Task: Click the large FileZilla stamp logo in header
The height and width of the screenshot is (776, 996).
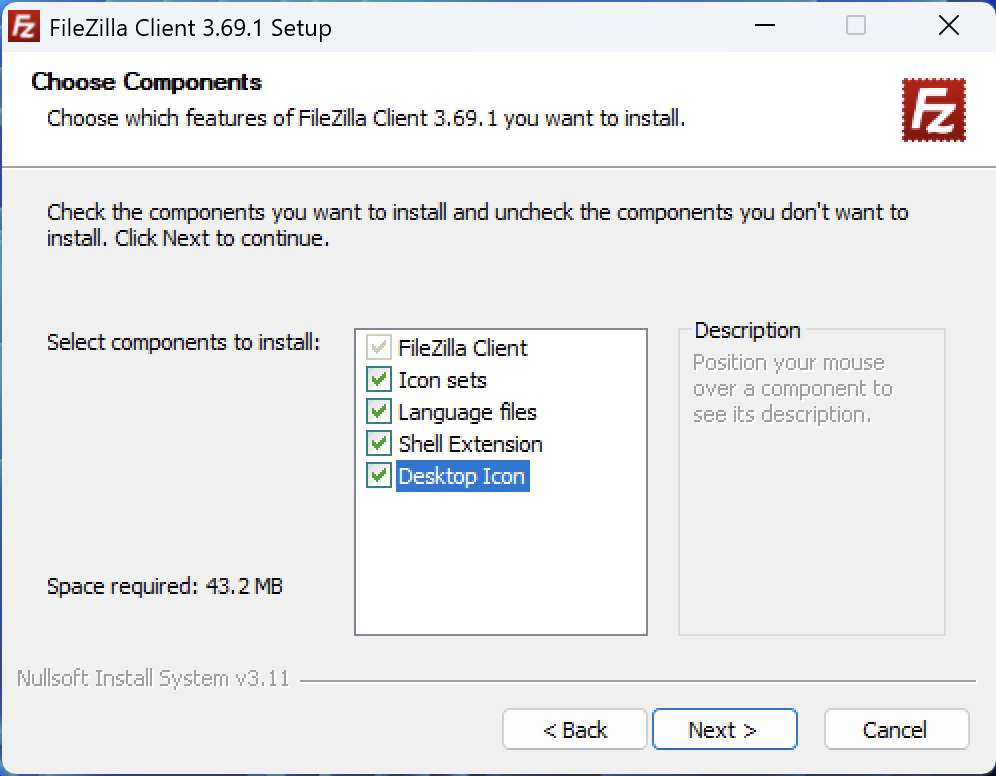Action: click(x=933, y=110)
